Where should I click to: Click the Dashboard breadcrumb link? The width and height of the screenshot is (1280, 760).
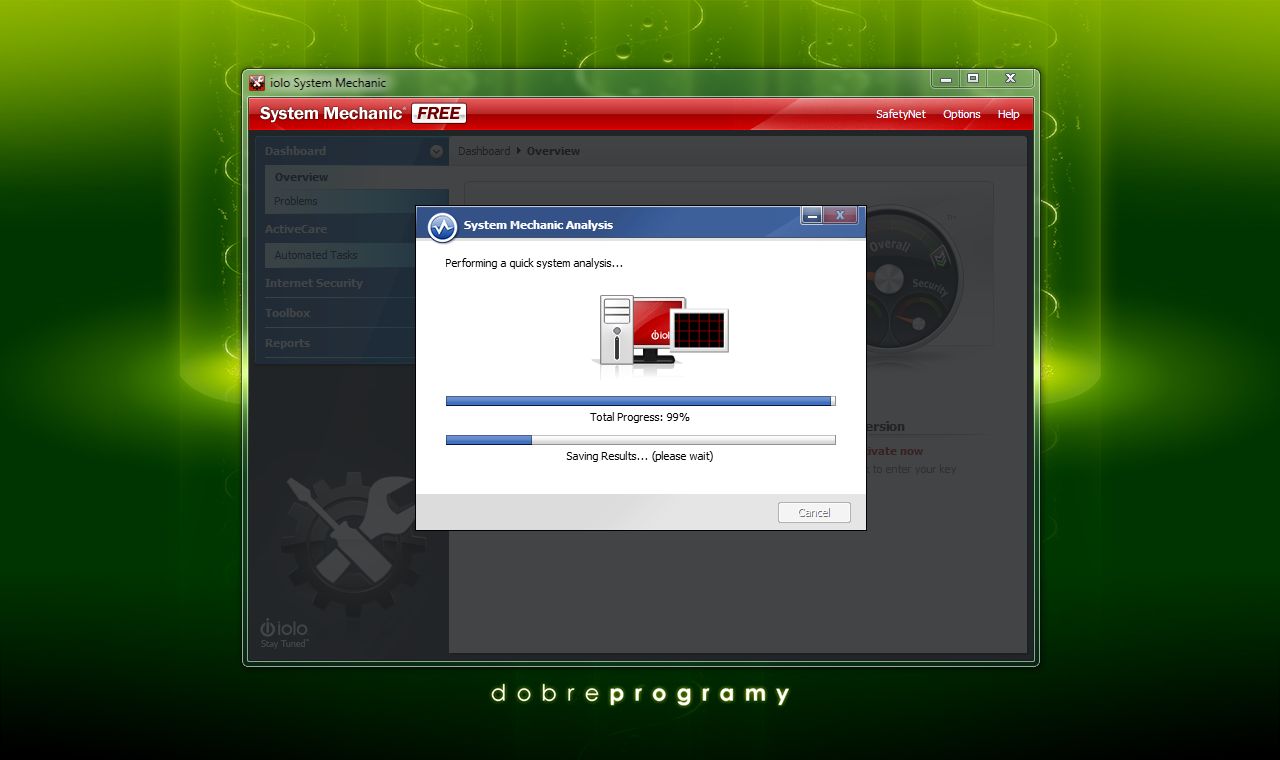click(x=484, y=151)
